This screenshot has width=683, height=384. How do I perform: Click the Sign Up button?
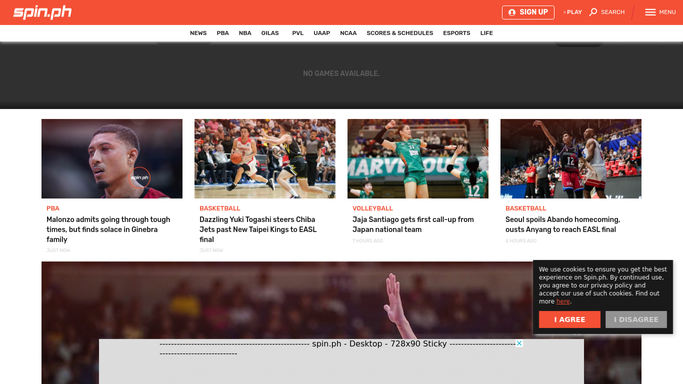tap(528, 12)
